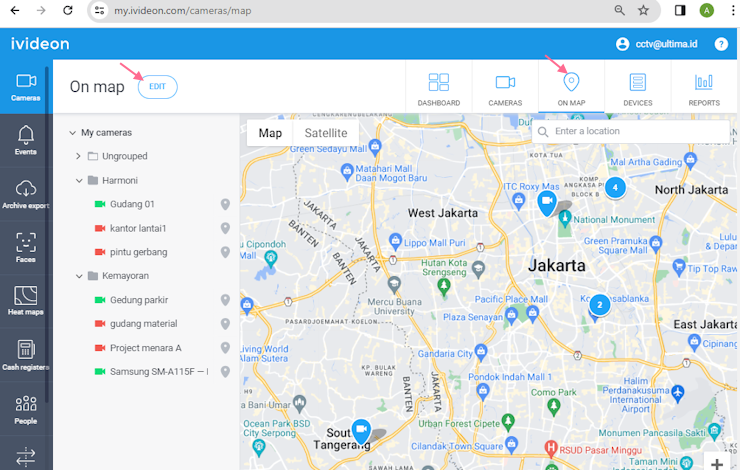The width and height of the screenshot is (740, 470).
Task: Click the Kemayoran folder label
Action: pyautogui.click(x=126, y=276)
